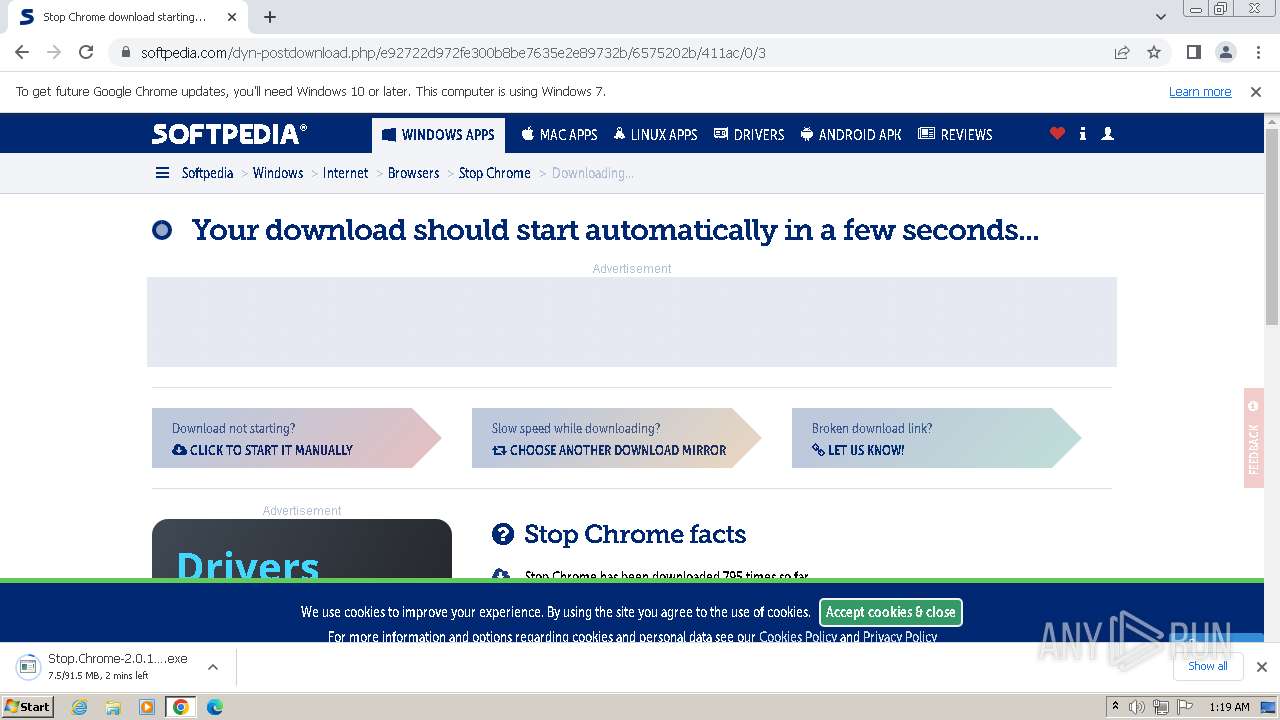Viewport: 1280px width, 720px height.
Task: Open Windows Explorer folder in taskbar
Action: click(x=113, y=707)
